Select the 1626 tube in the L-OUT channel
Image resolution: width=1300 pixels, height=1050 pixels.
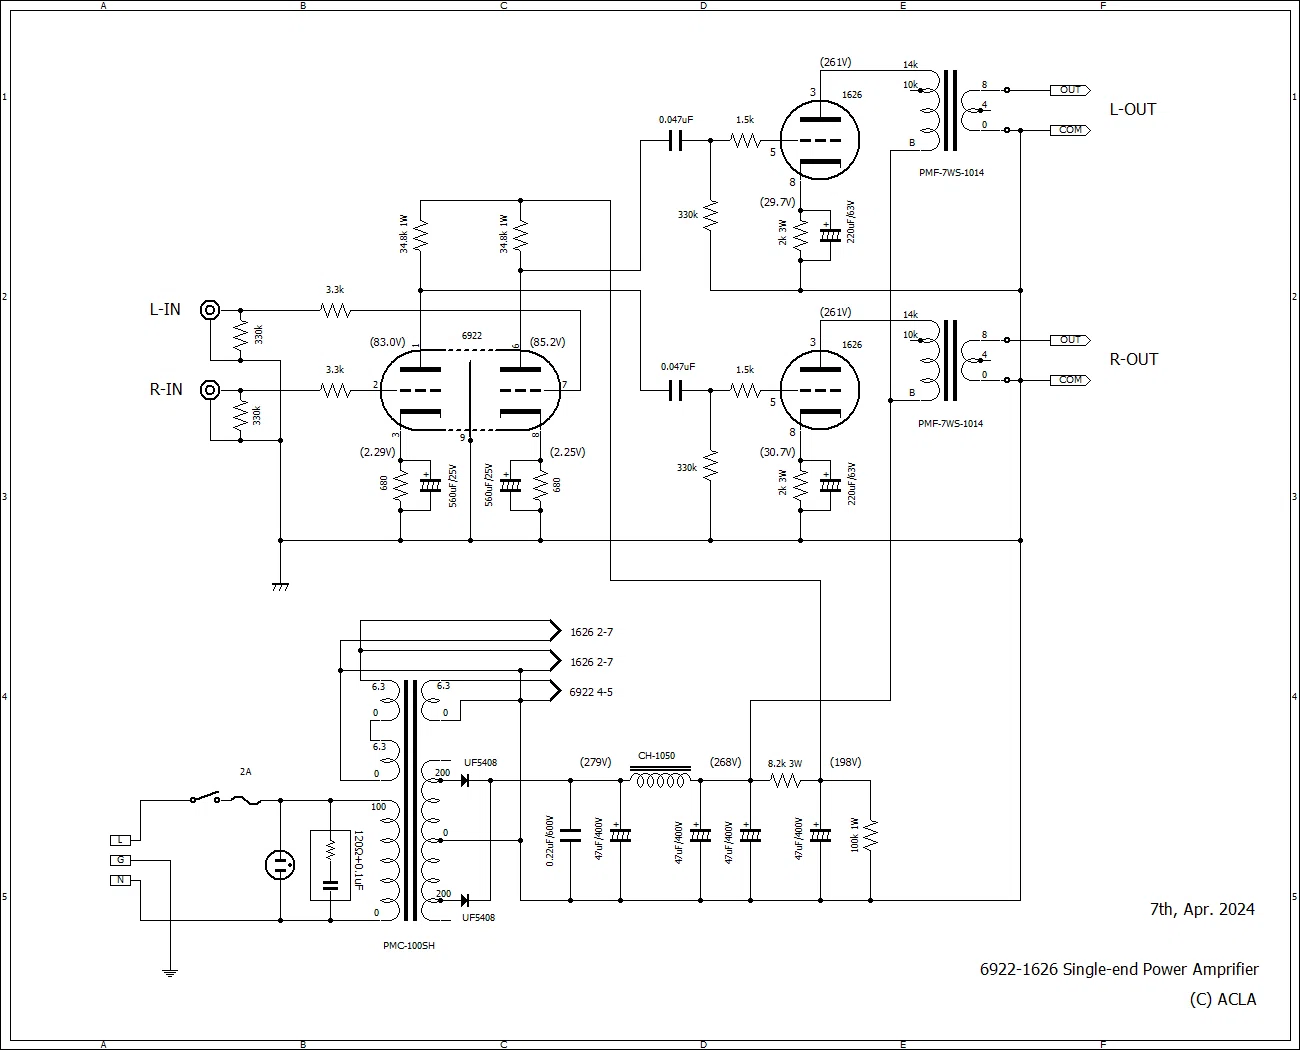[820, 140]
